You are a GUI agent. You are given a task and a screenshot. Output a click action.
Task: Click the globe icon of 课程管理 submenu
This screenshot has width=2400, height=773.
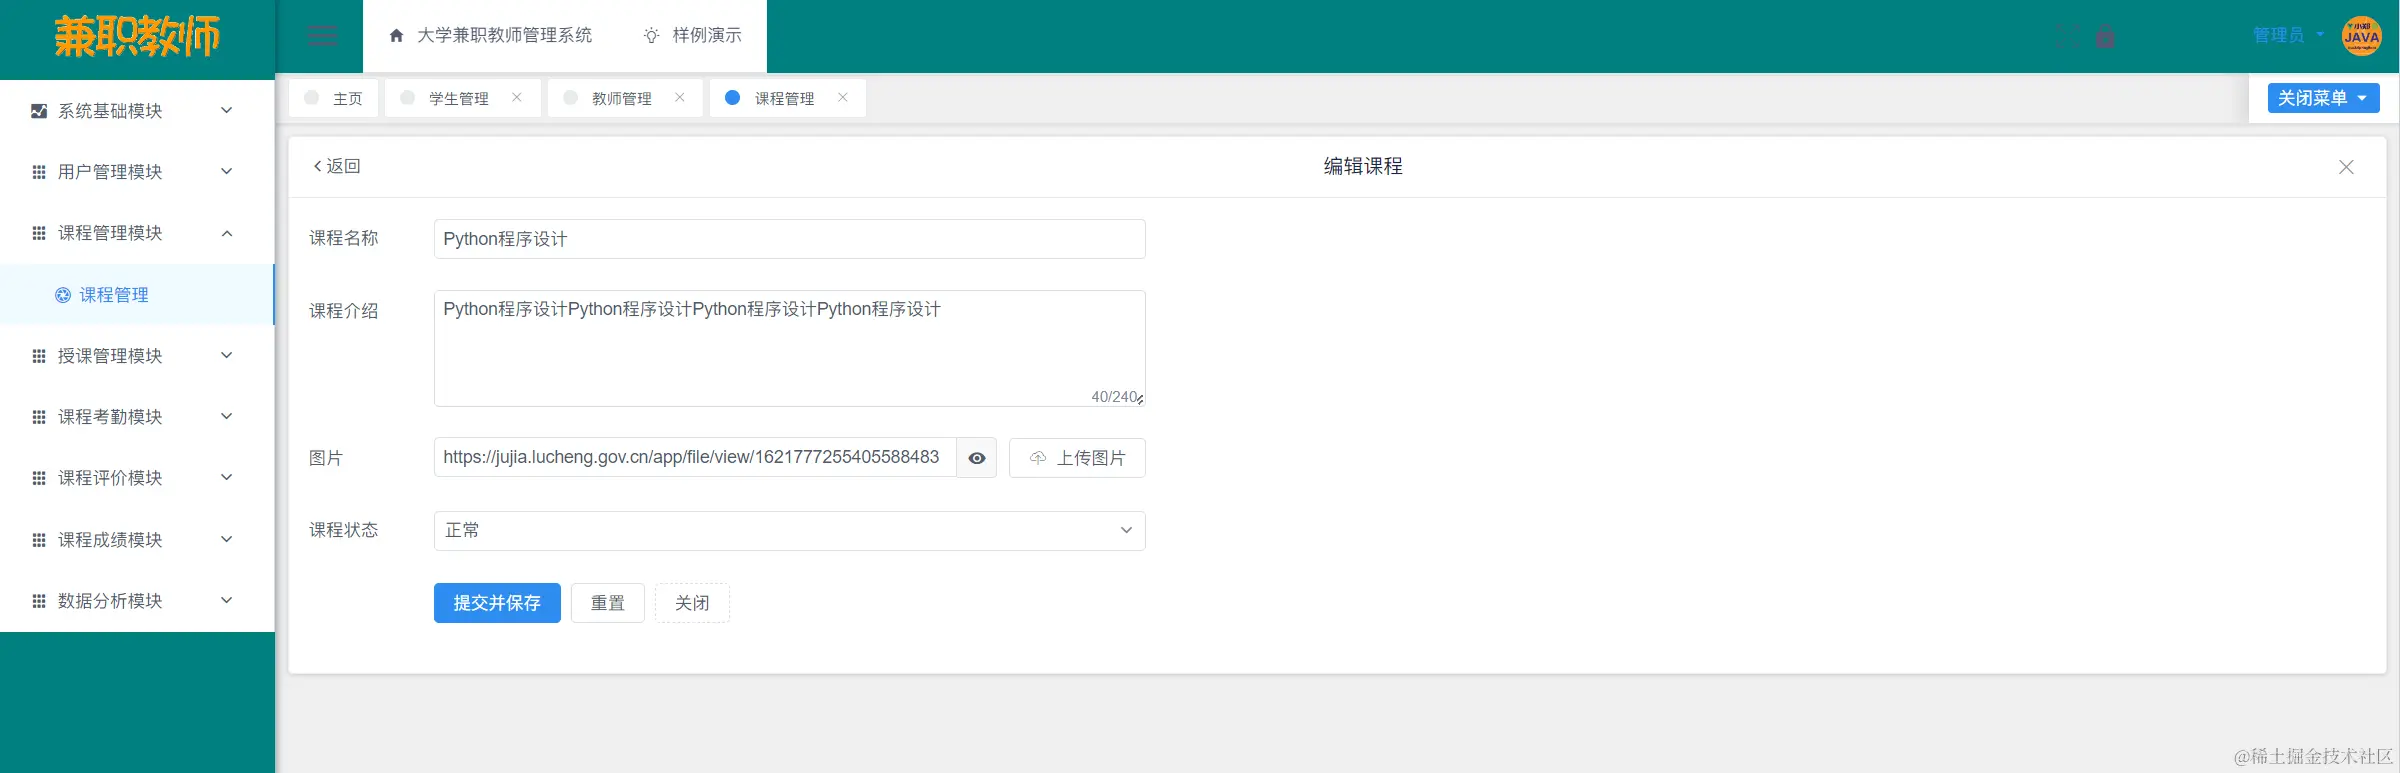pos(63,295)
